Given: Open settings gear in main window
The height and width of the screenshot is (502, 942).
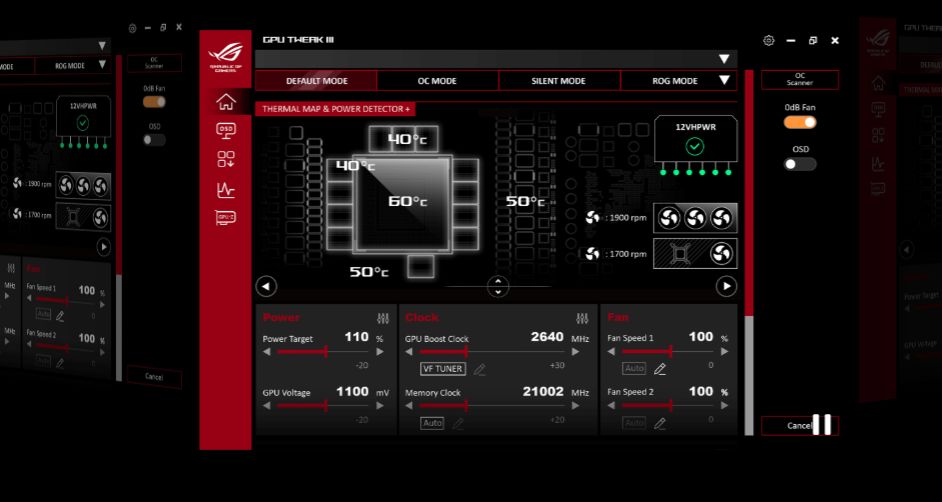Looking at the screenshot, I should coord(768,41).
